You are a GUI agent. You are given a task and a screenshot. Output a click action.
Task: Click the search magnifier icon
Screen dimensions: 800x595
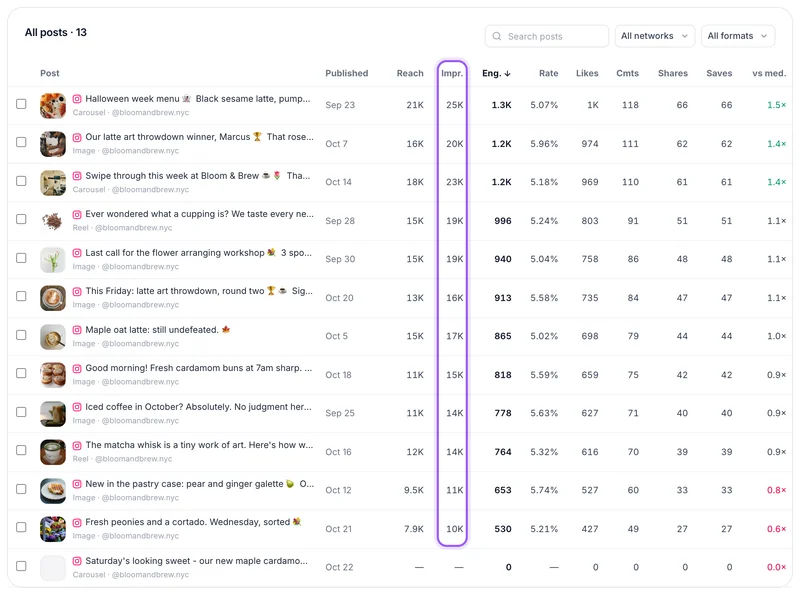click(x=496, y=36)
